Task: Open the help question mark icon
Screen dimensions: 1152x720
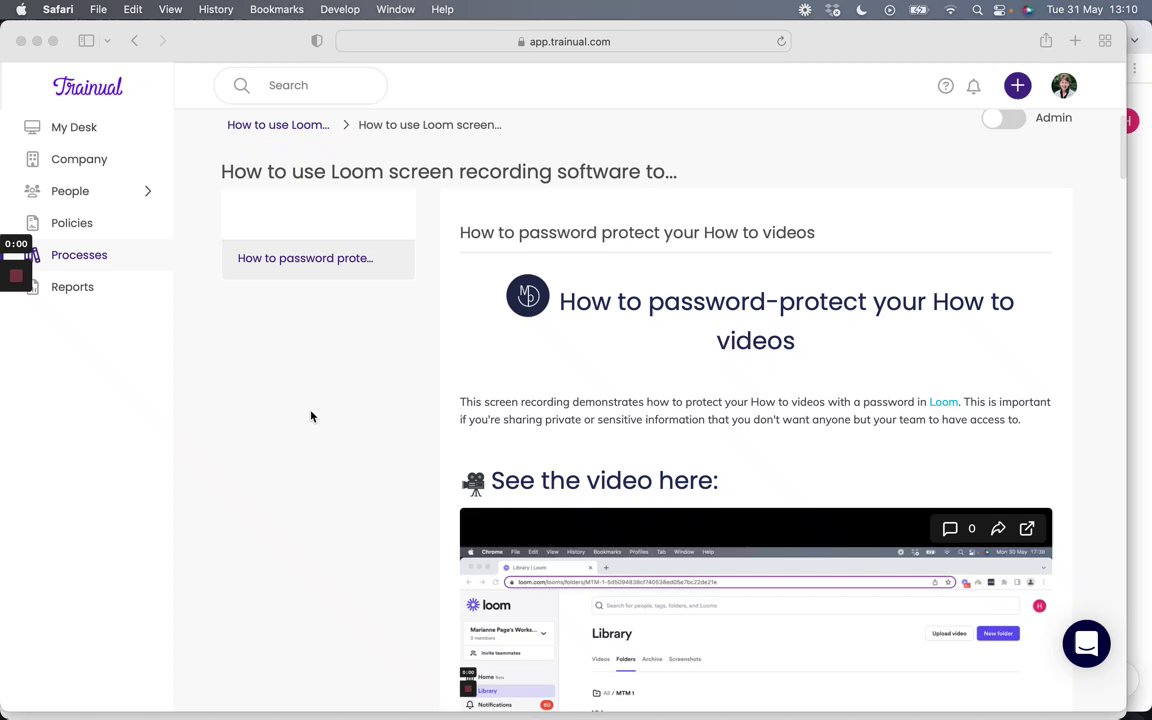Action: (x=946, y=86)
